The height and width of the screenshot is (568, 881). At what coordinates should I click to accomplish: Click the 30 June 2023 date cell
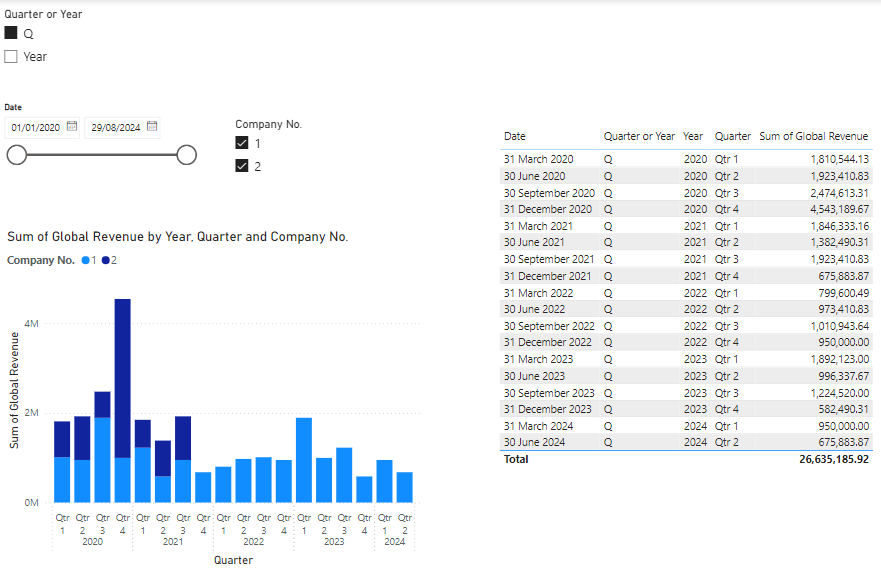(x=534, y=376)
